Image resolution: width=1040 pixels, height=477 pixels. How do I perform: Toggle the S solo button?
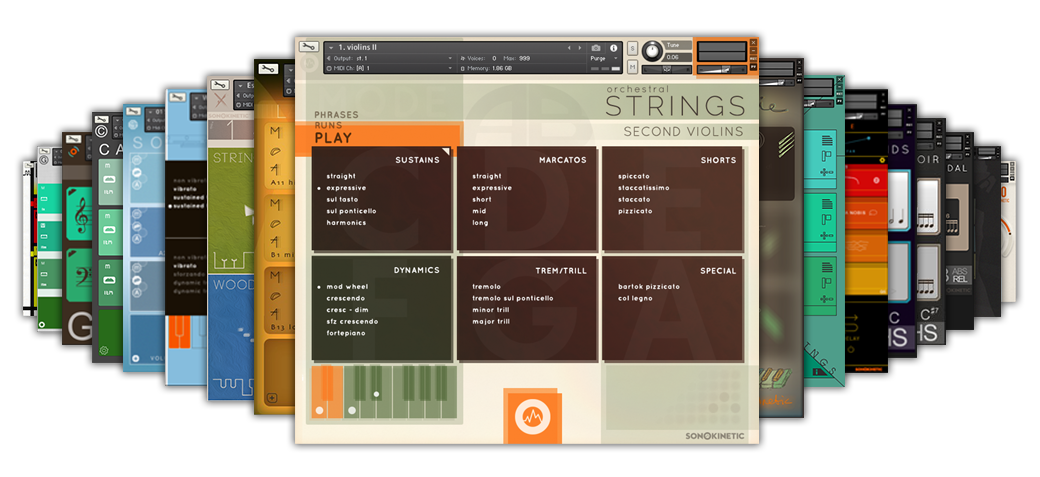click(632, 48)
